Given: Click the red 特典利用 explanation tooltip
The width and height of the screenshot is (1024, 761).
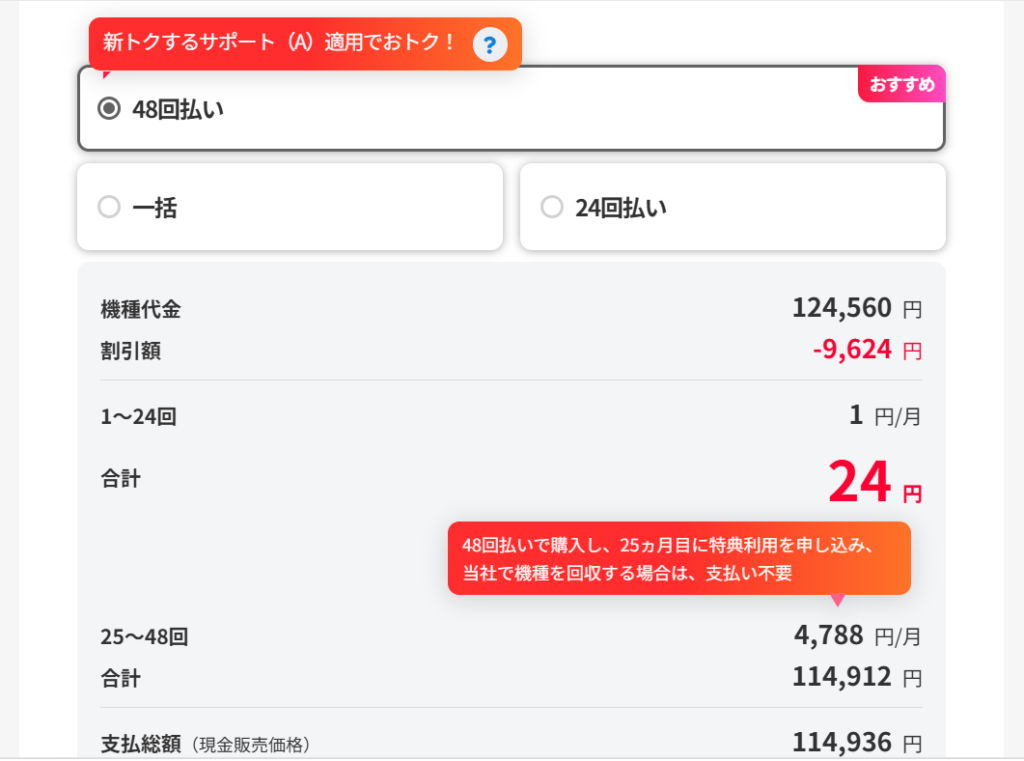Looking at the screenshot, I should click(x=678, y=559).
